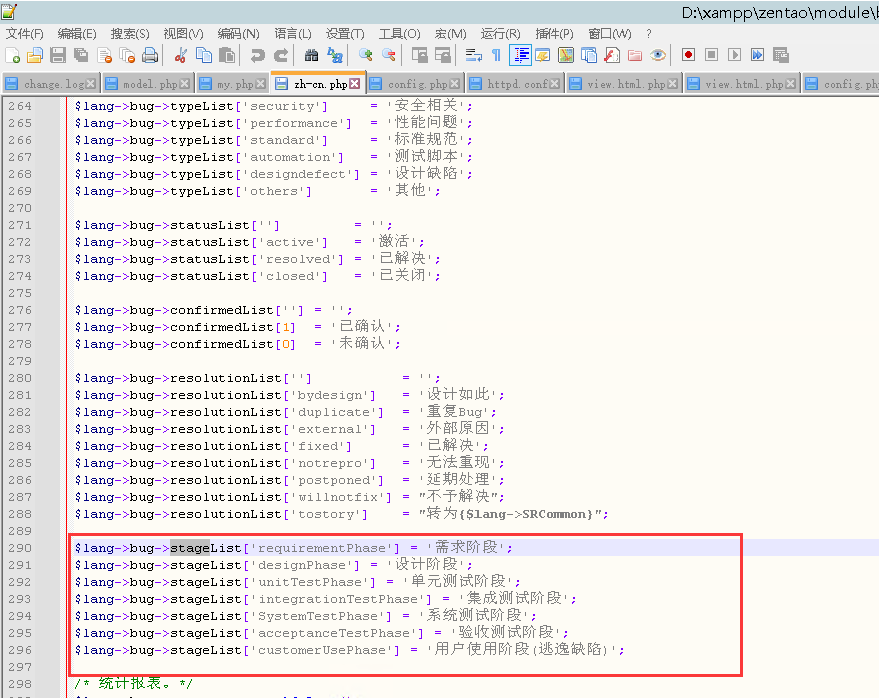879x698 pixels.
Task: Cut selection with the scissors icon
Action: pos(181,55)
